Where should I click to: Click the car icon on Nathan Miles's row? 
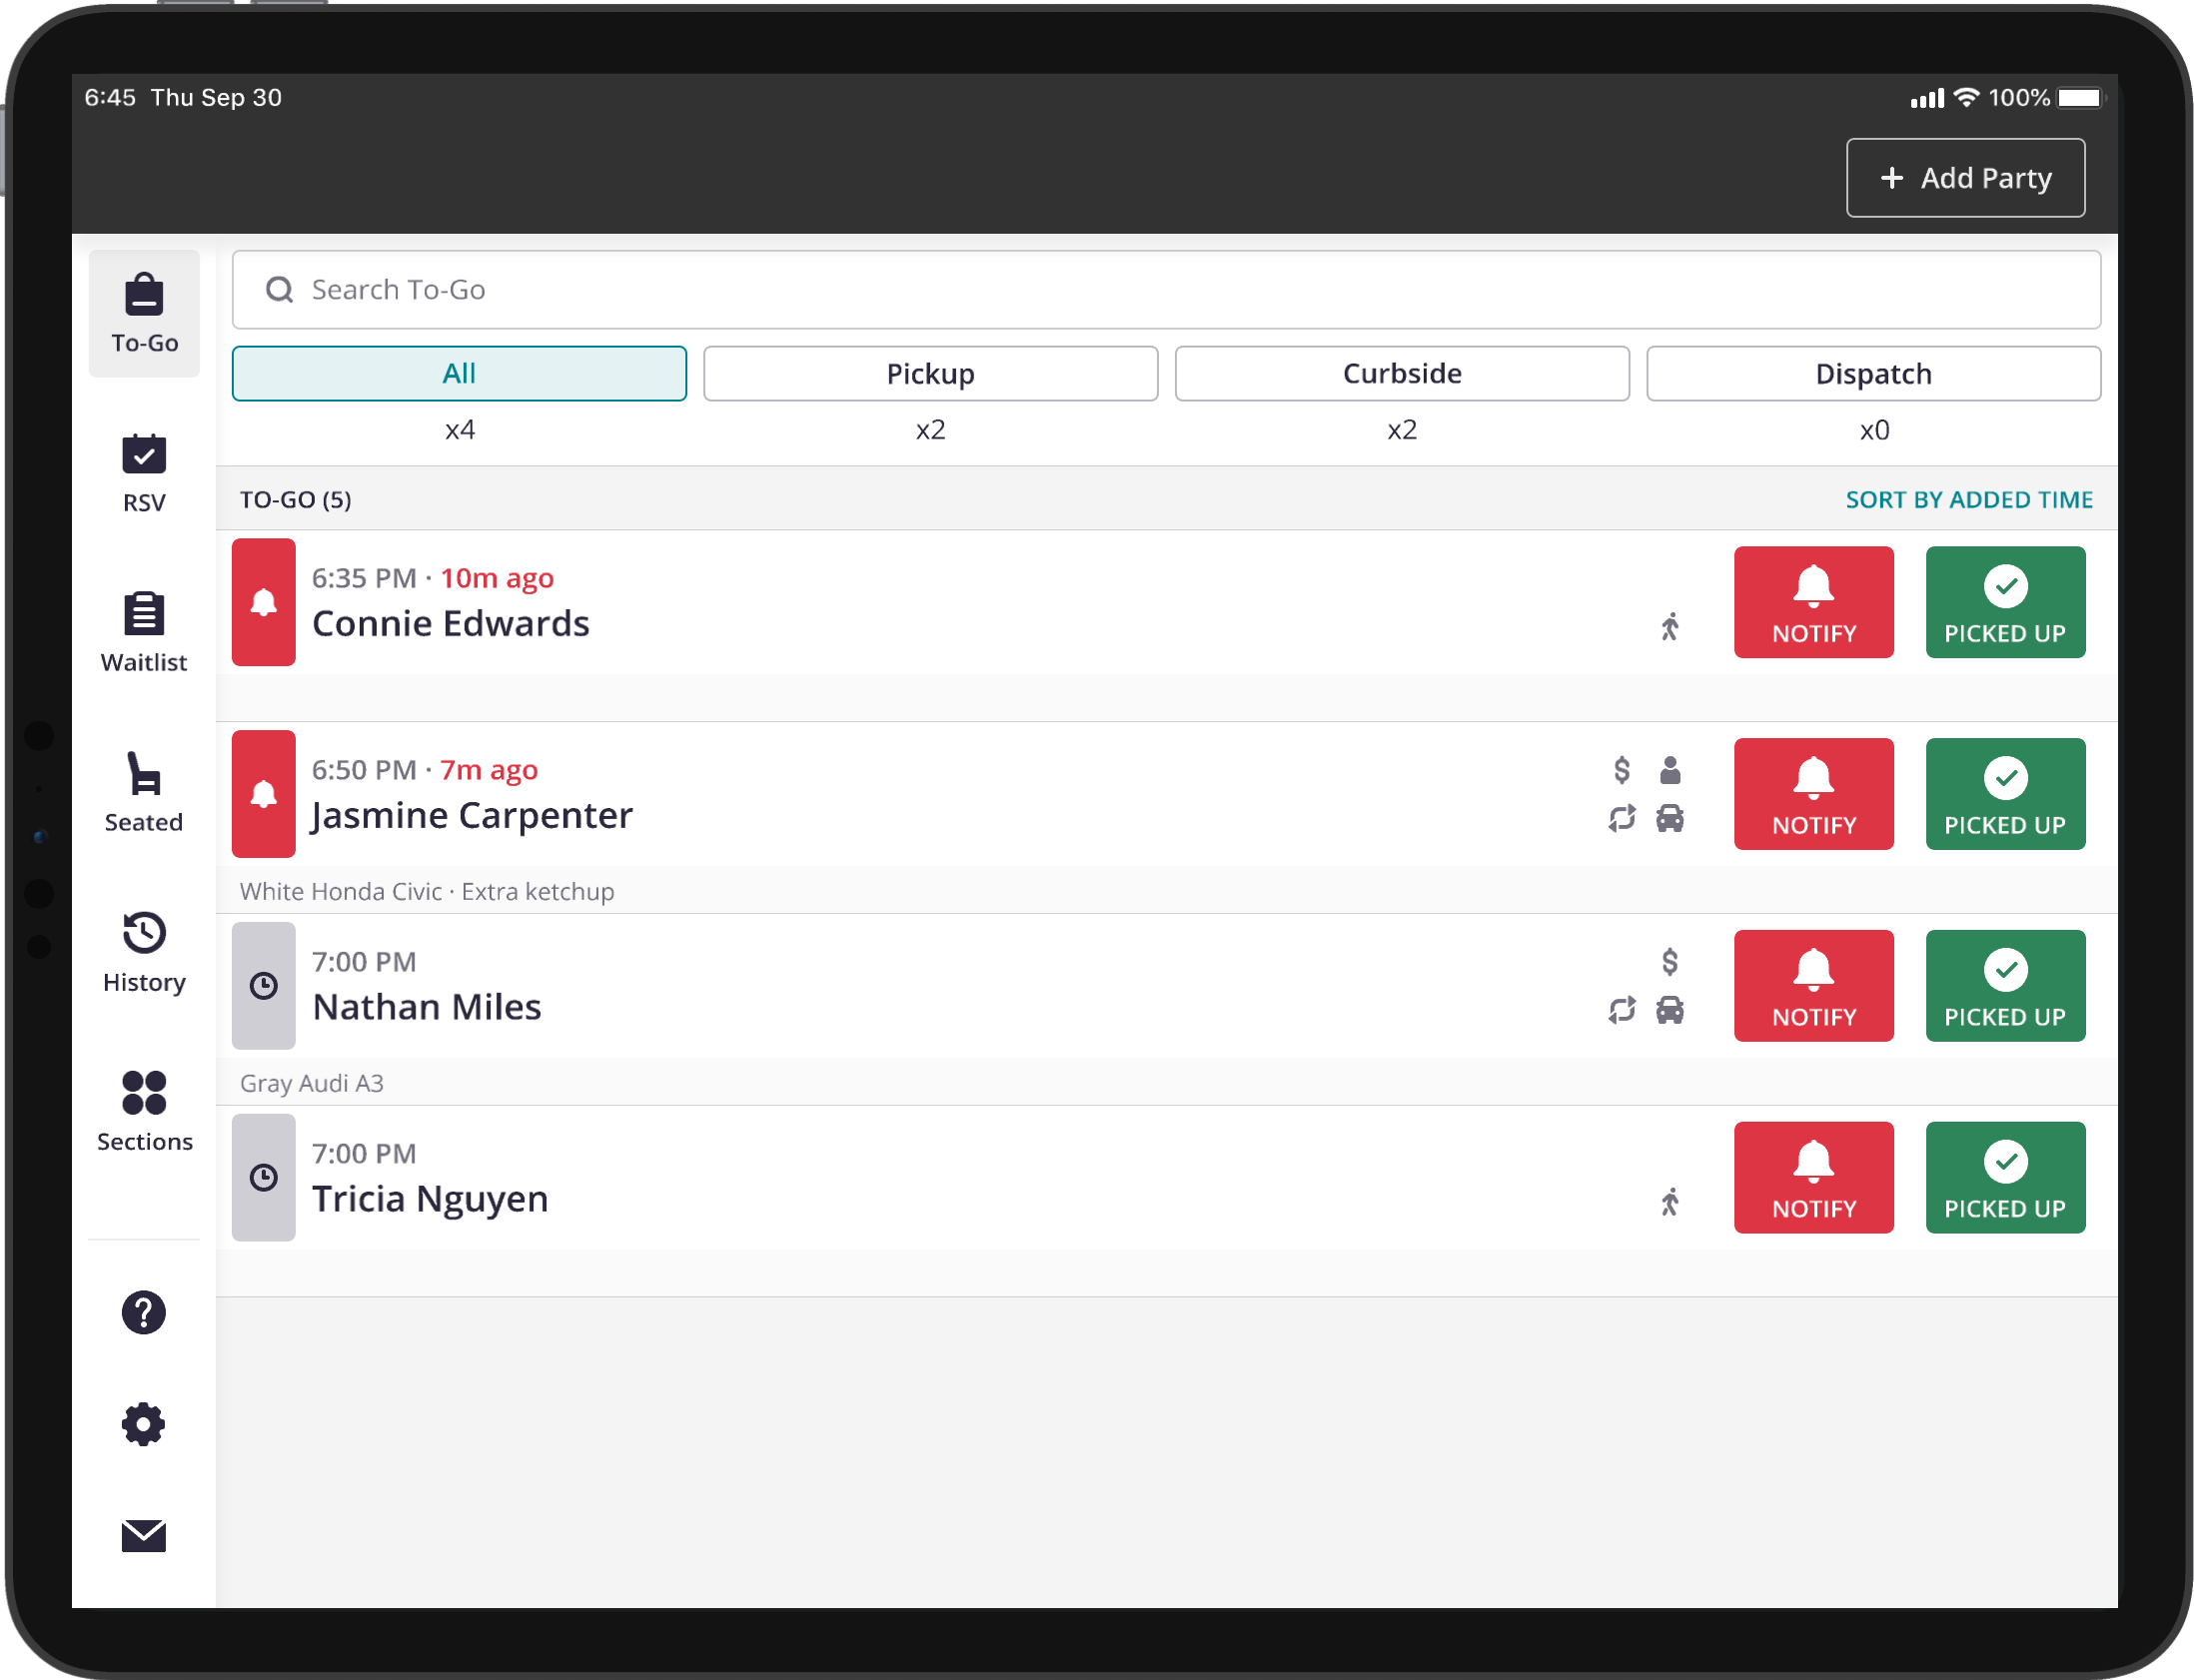coord(1671,1010)
